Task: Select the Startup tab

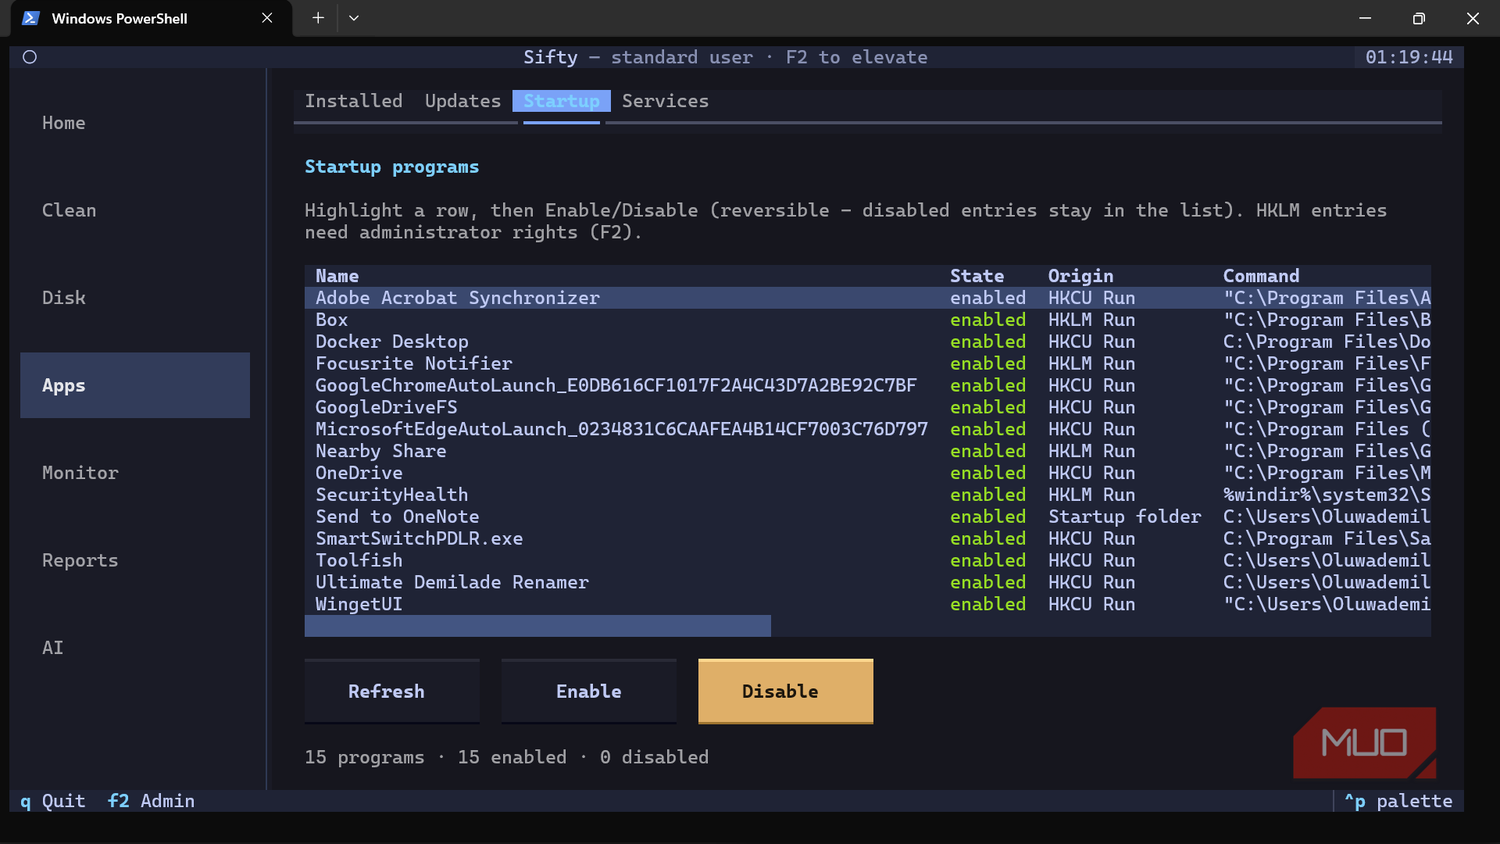Action: pos(561,101)
